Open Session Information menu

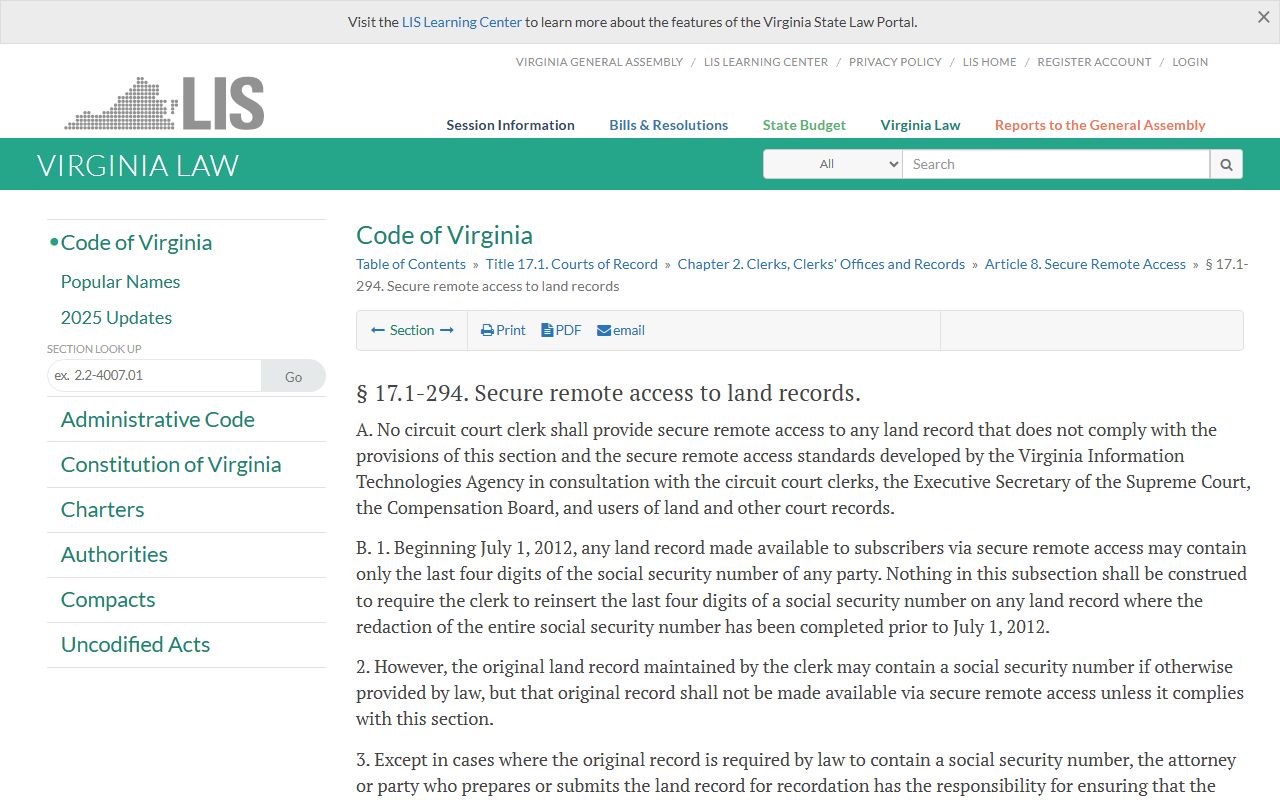[510, 125]
